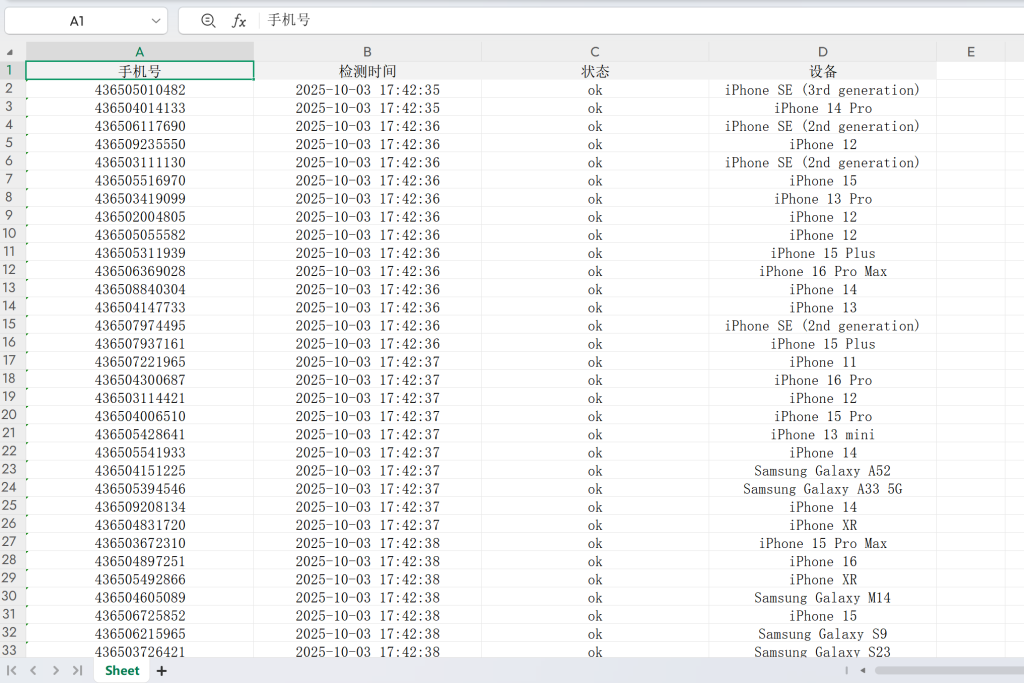This screenshot has height=683, width=1024.
Task: Select cell with 436503419099
Action: 140,199
